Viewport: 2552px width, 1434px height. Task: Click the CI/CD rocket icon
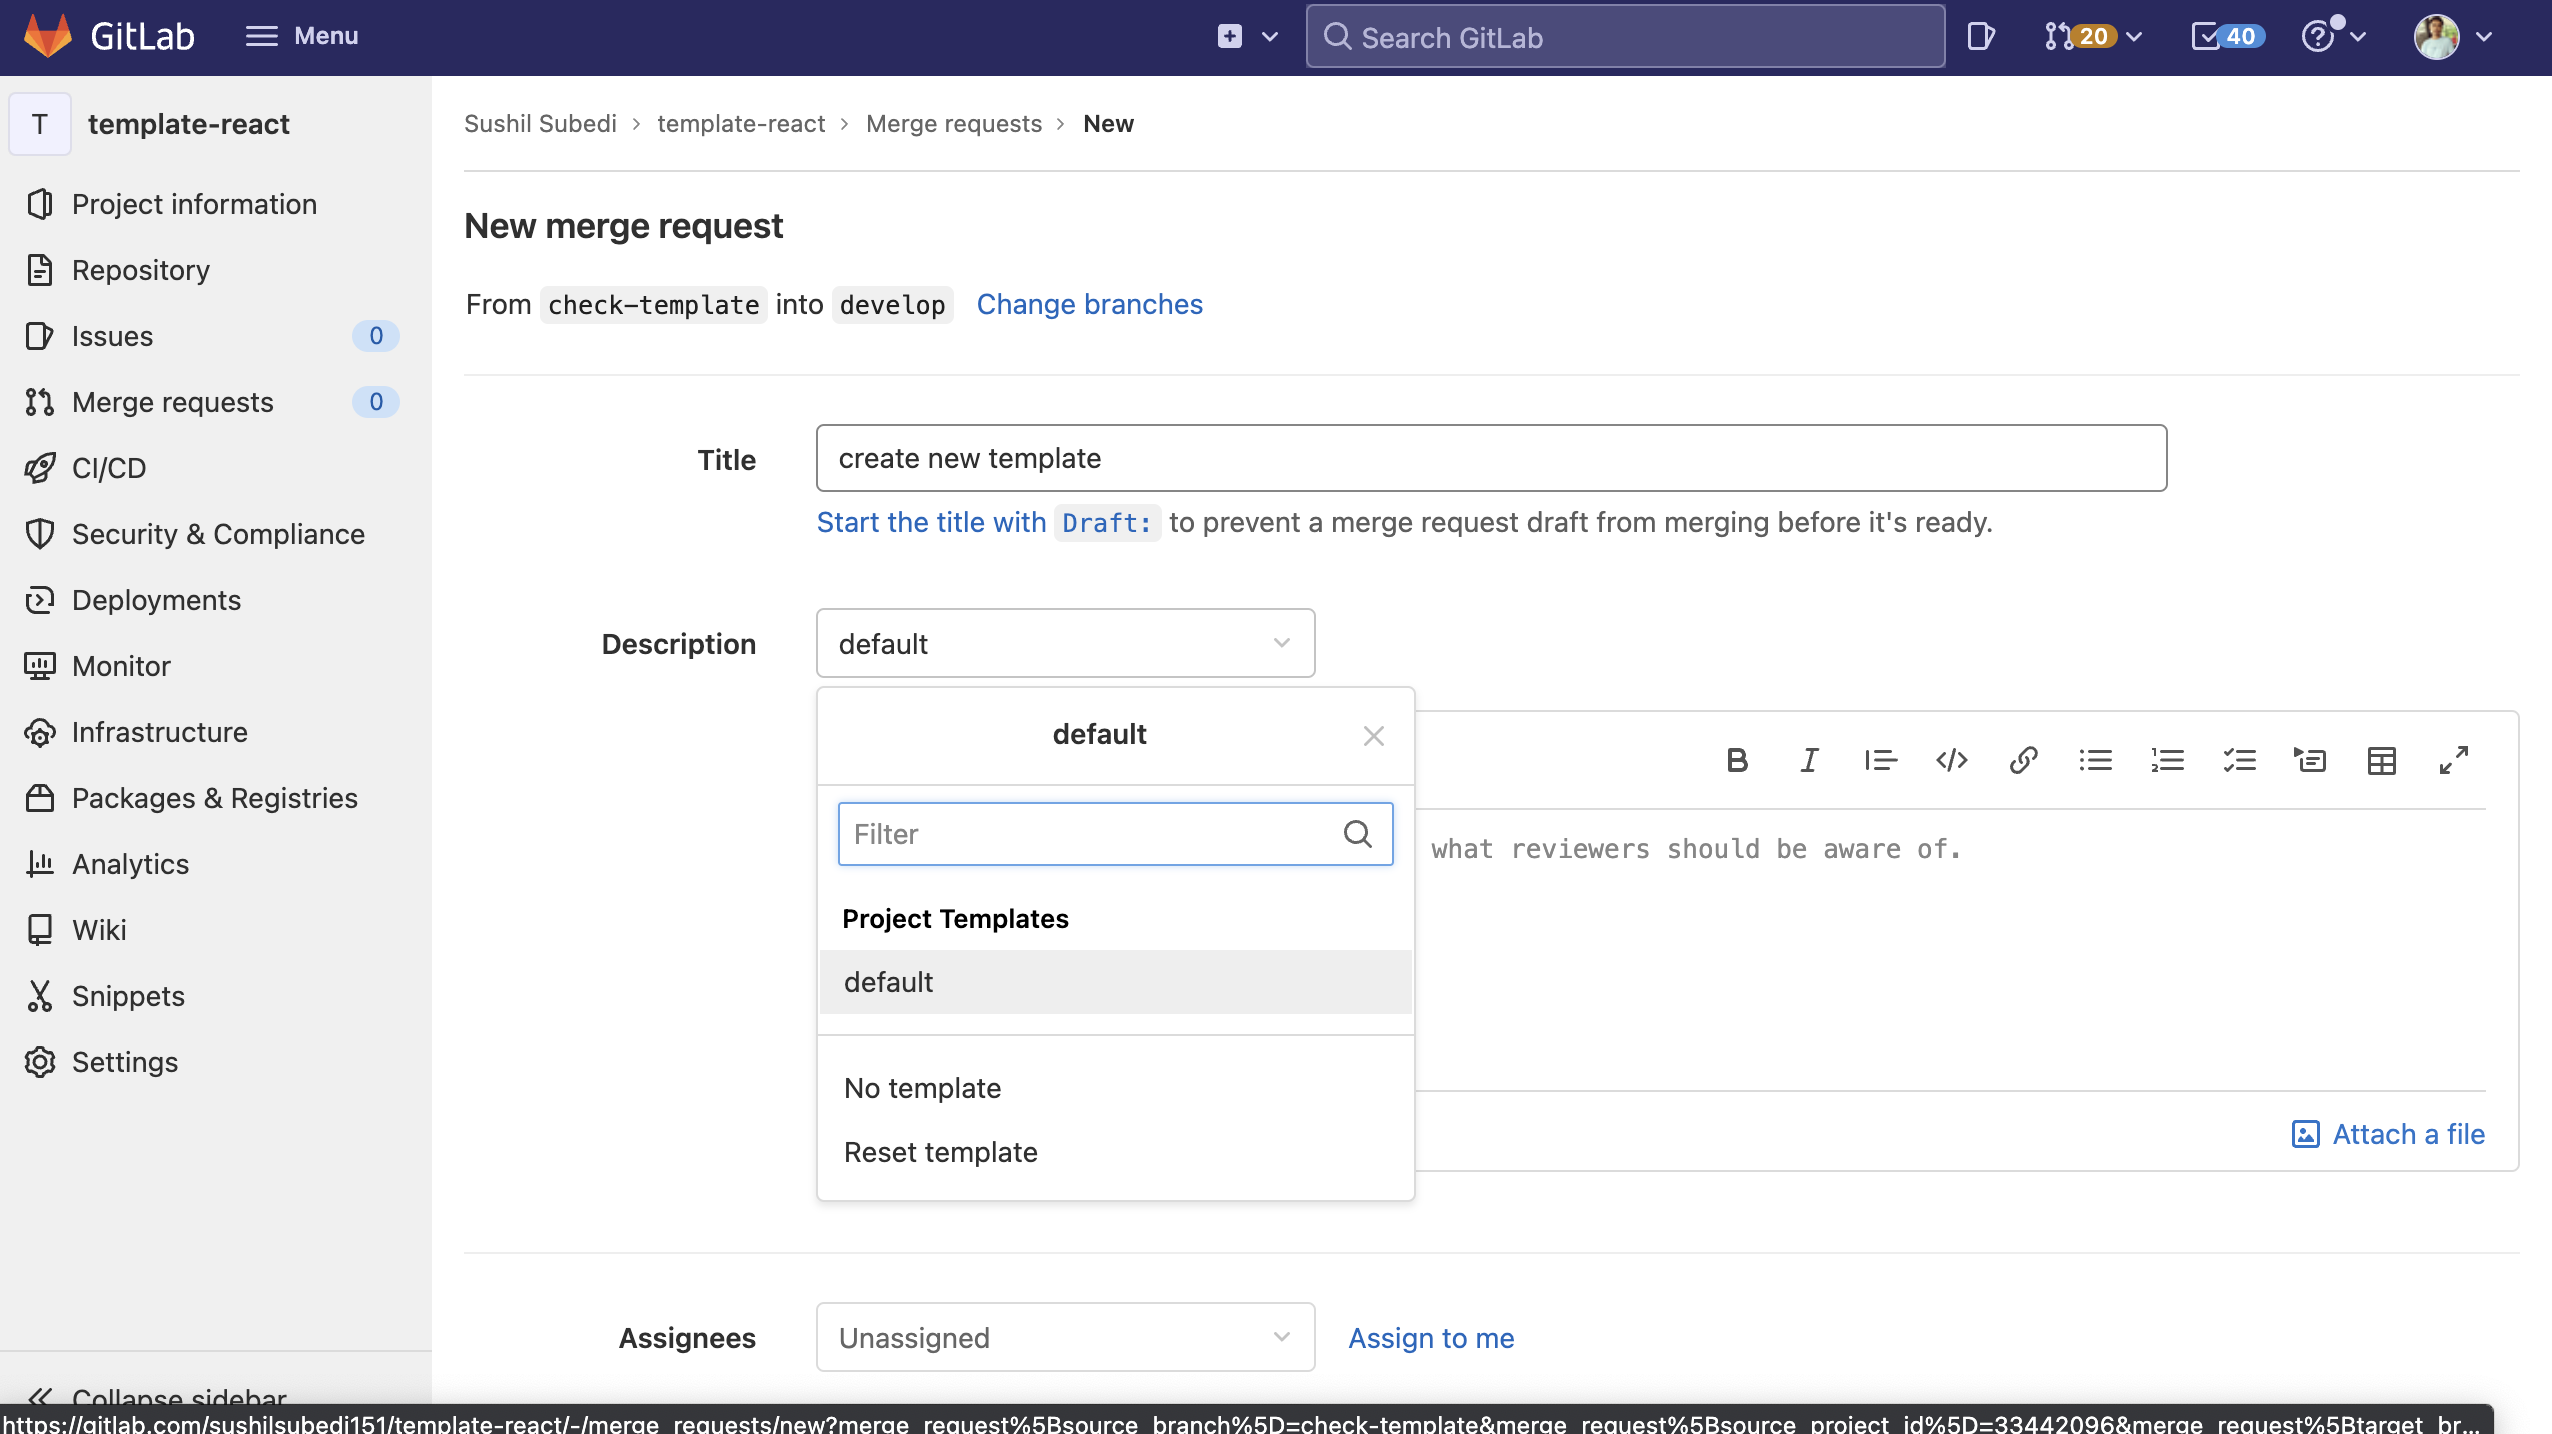[40, 468]
